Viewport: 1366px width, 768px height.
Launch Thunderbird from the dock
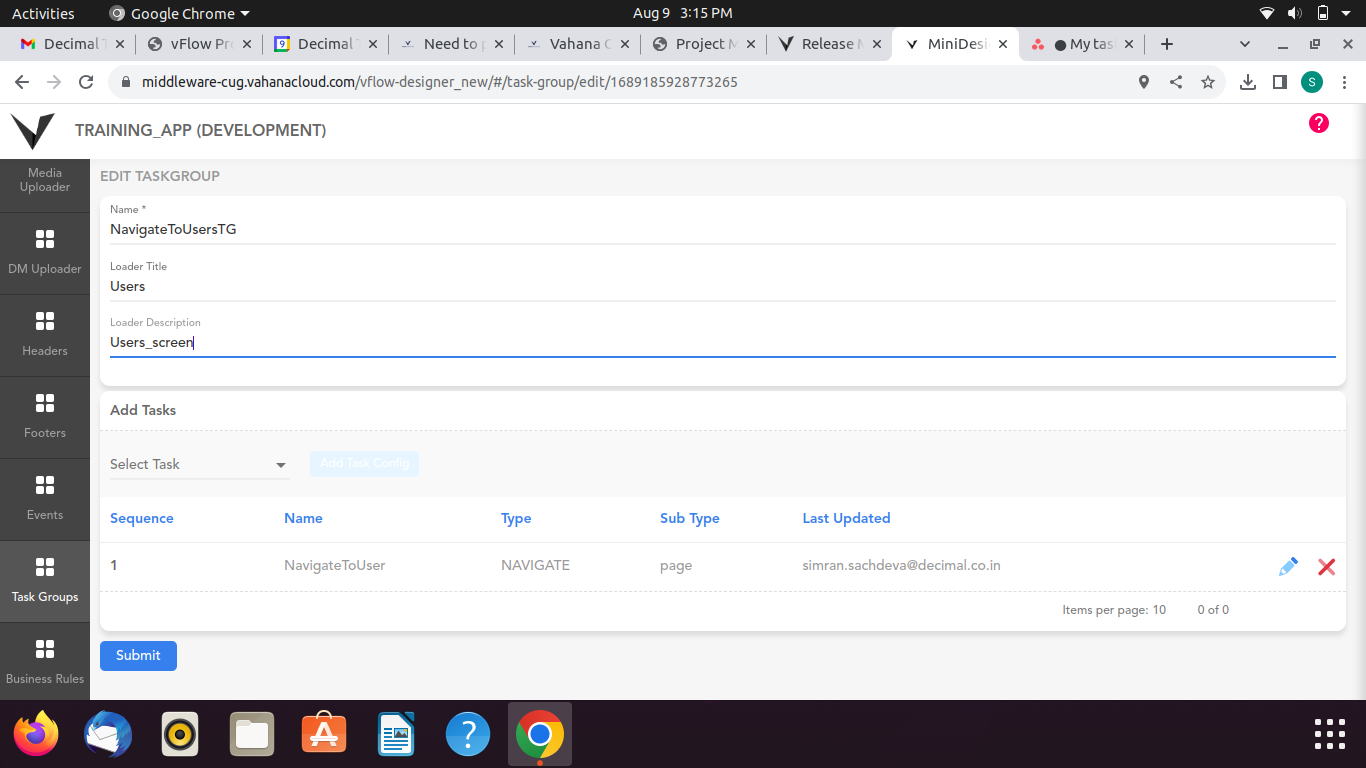[108, 735]
